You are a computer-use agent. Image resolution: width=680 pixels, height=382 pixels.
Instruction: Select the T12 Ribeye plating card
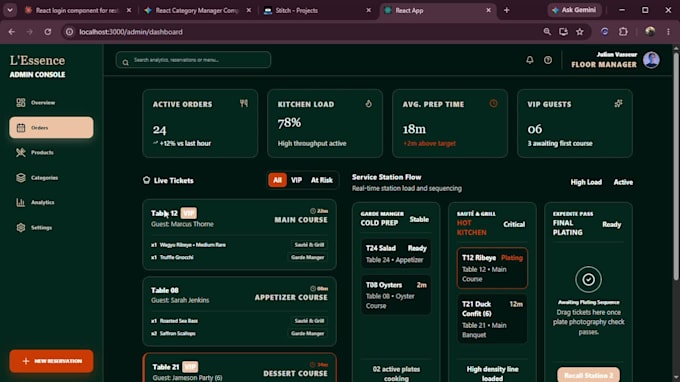pyautogui.click(x=492, y=268)
